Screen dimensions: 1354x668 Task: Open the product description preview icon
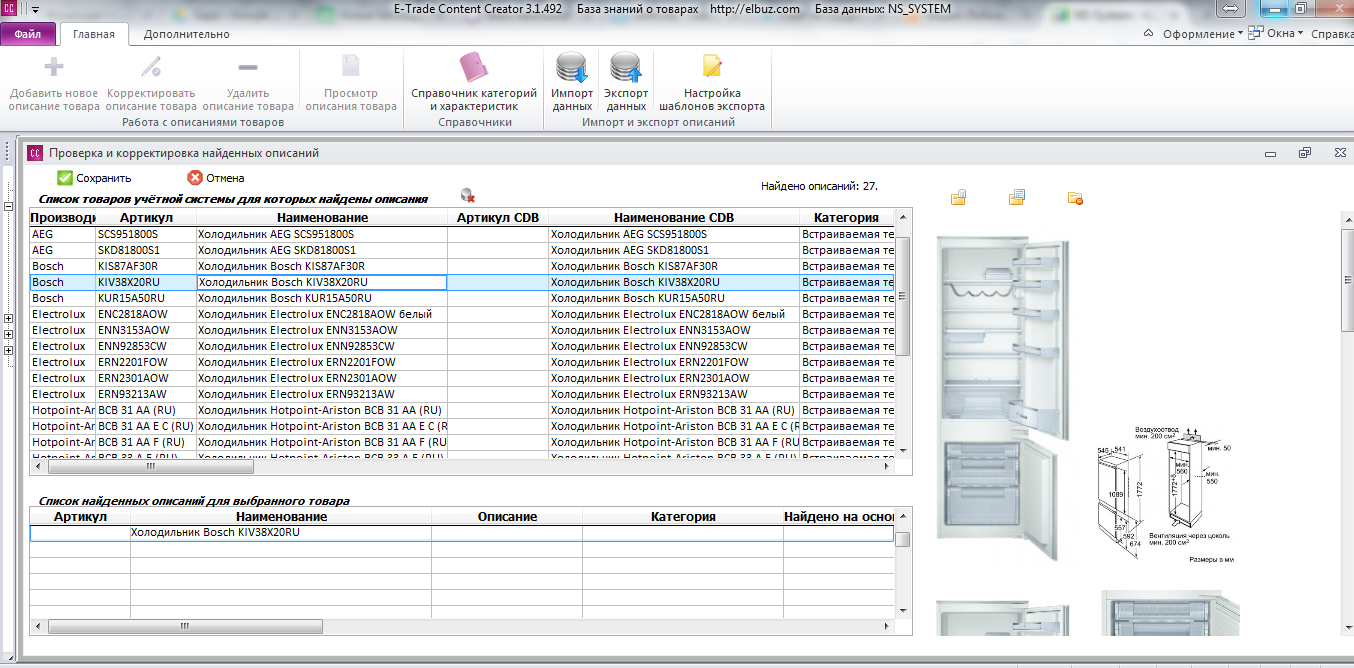click(351, 68)
